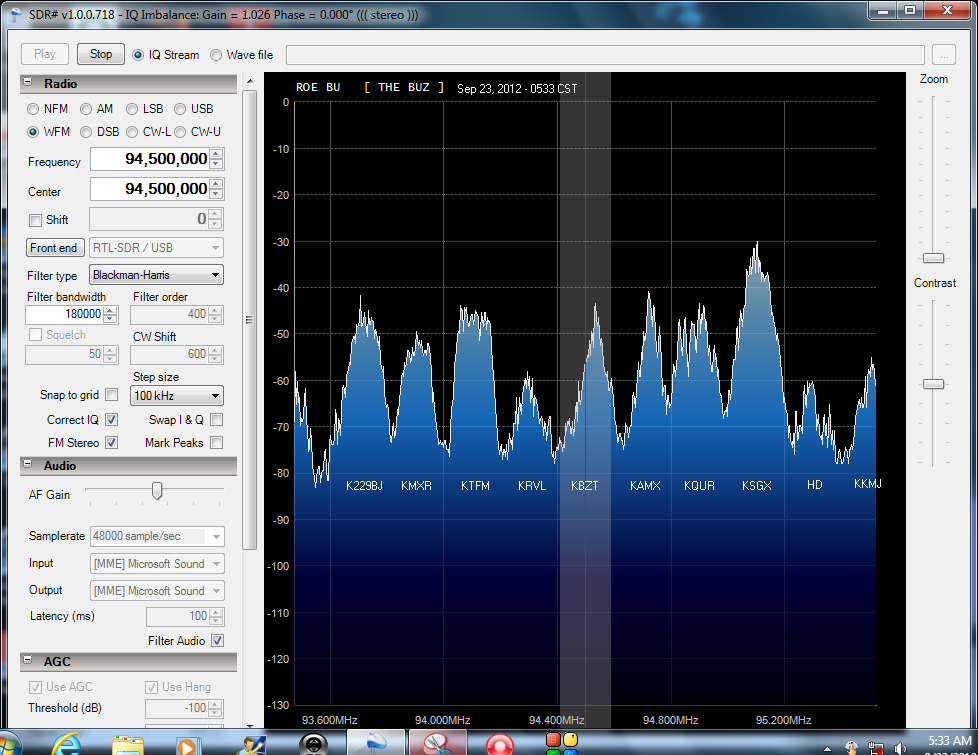Adjust the Contrast slider handle

pyautogui.click(x=933, y=384)
